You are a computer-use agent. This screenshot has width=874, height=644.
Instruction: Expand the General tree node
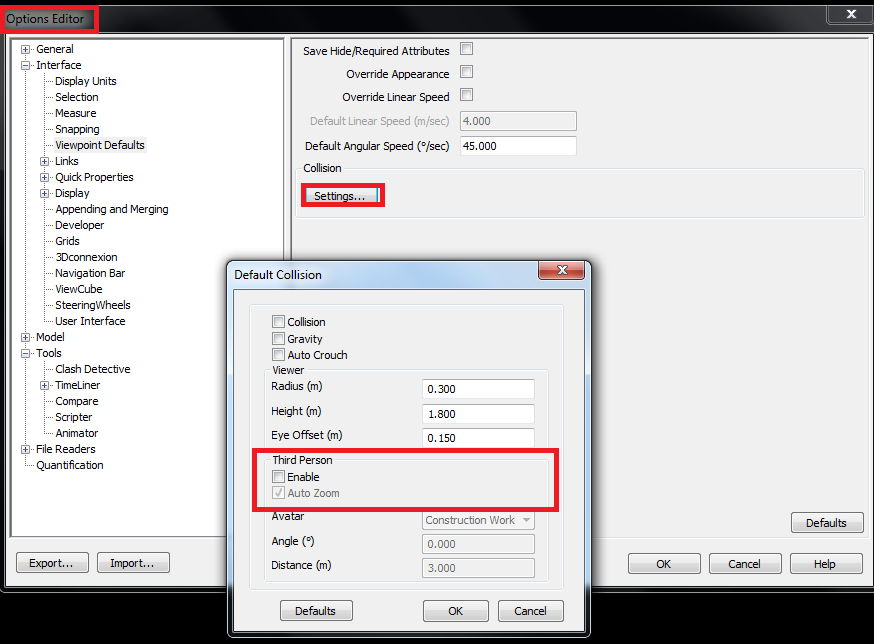click(x=23, y=48)
